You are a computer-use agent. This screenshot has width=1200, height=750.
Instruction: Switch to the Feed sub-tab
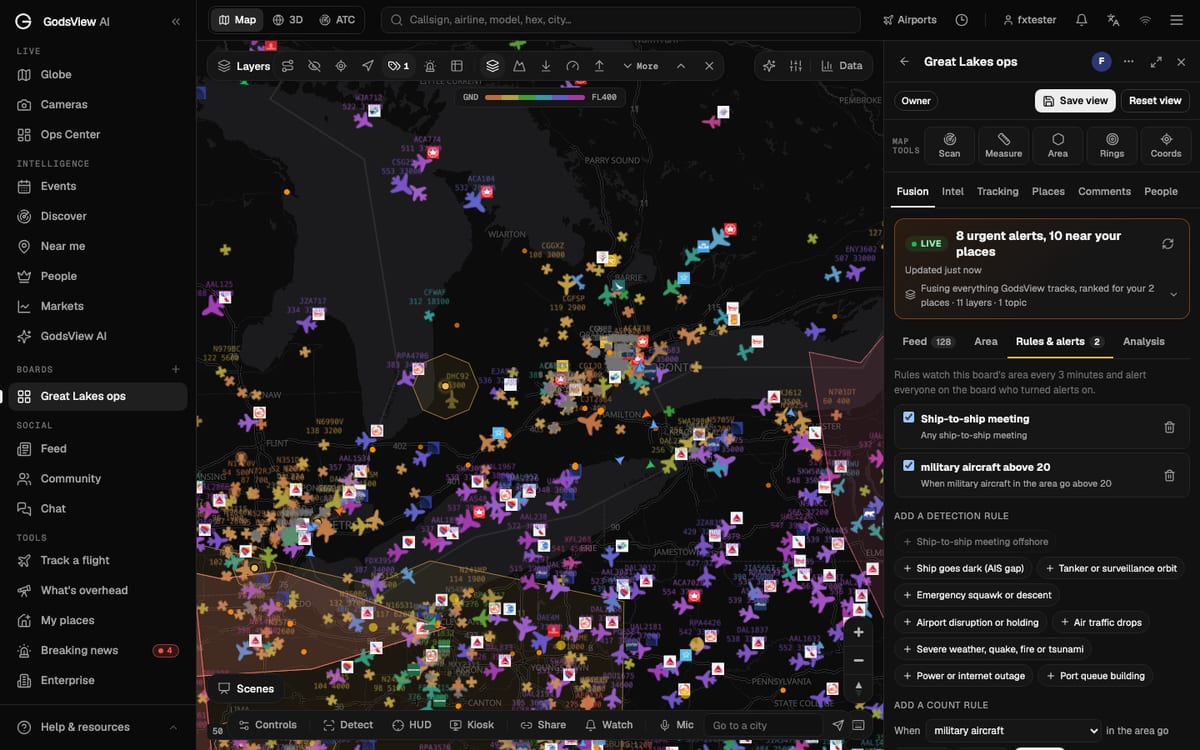[927, 341]
